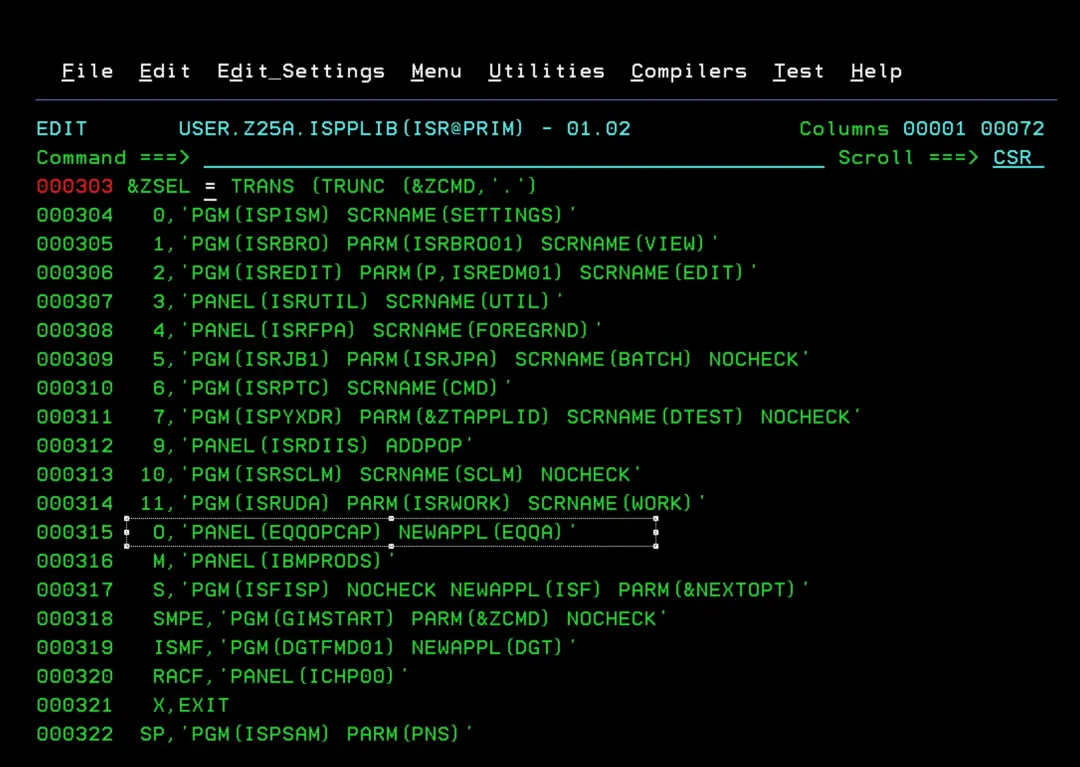Click the PGM(ISFISP) NEWAPPL(ISF) line
This screenshot has height=767, width=1080.
(480, 590)
